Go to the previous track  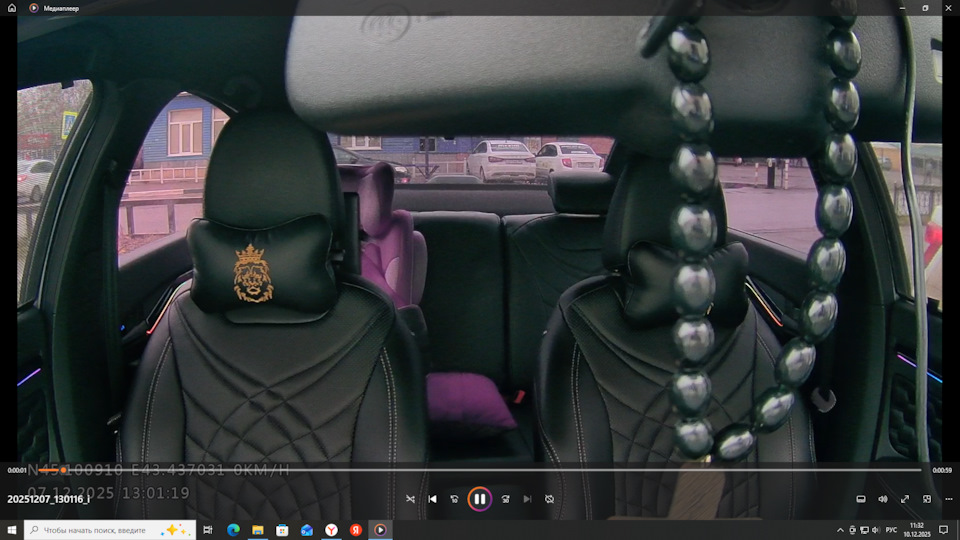[432, 499]
